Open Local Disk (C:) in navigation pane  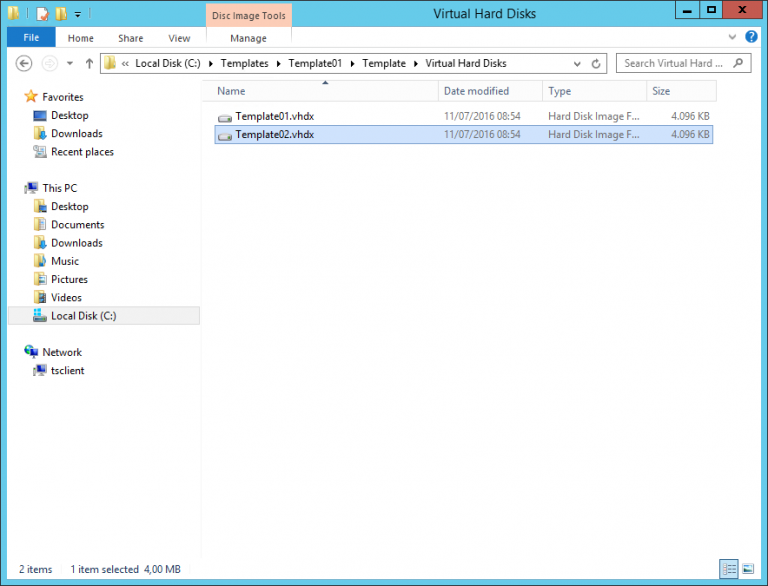(83, 316)
